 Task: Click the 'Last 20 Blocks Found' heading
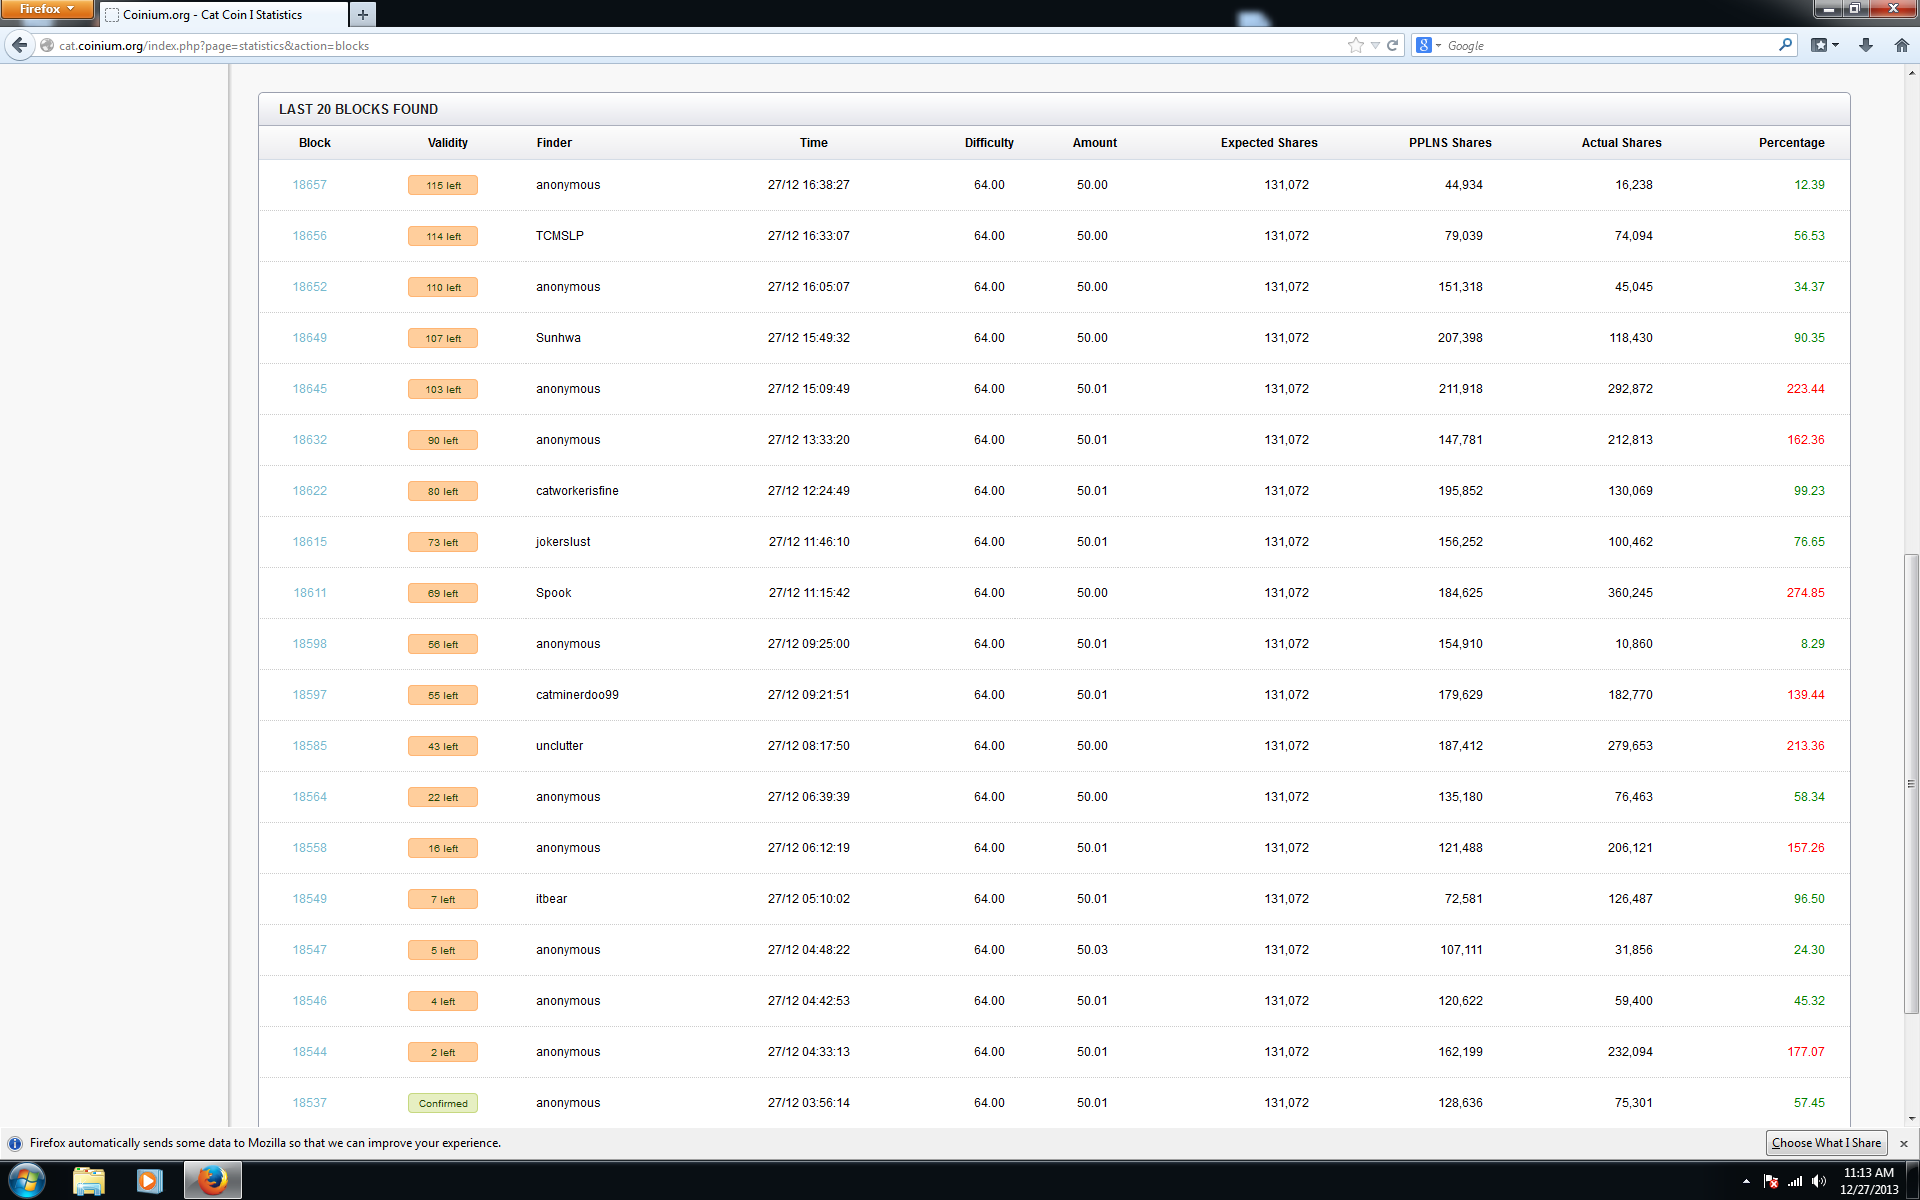[x=358, y=109]
